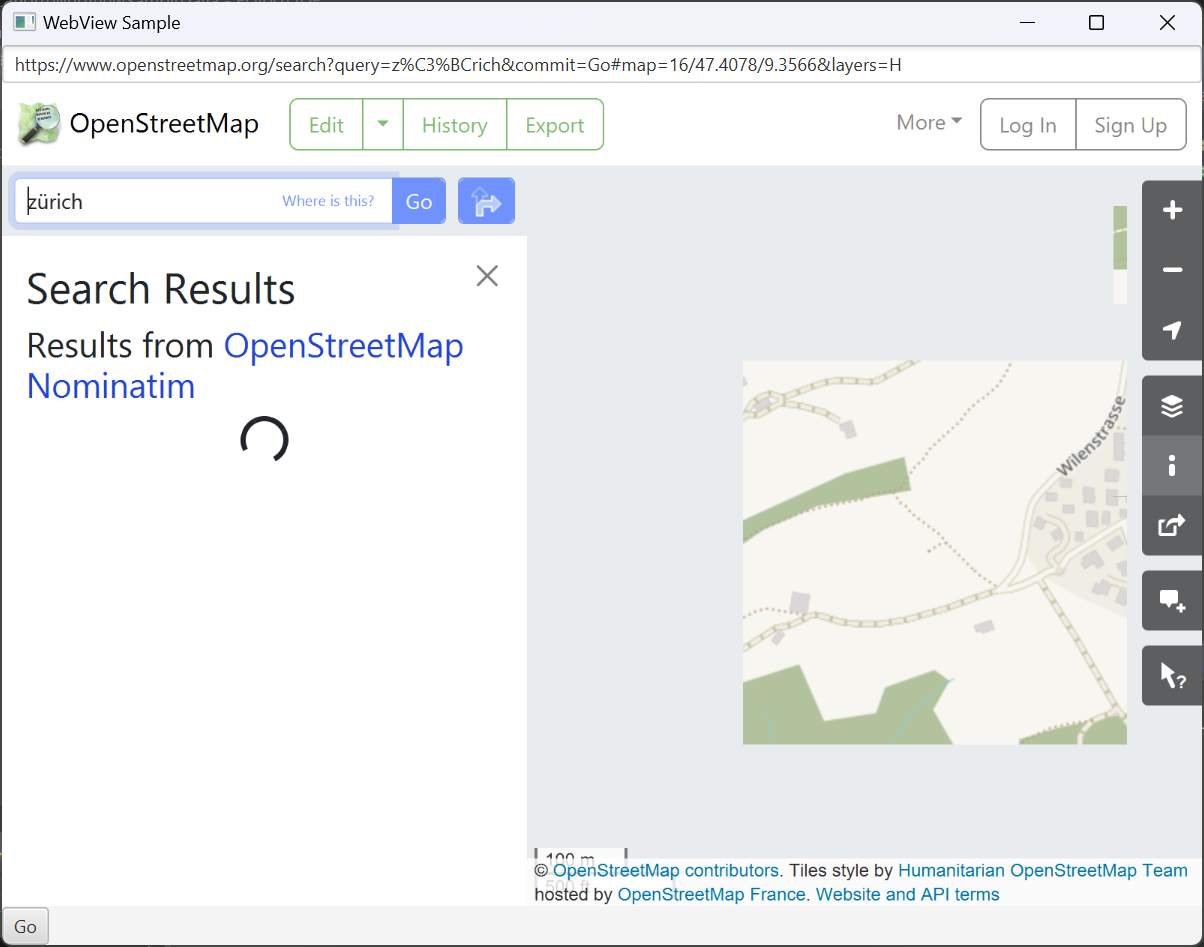The height and width of the screenshot is (947, 1204).
Task: Click the directions arrow button
Action: tap(486, 202)
